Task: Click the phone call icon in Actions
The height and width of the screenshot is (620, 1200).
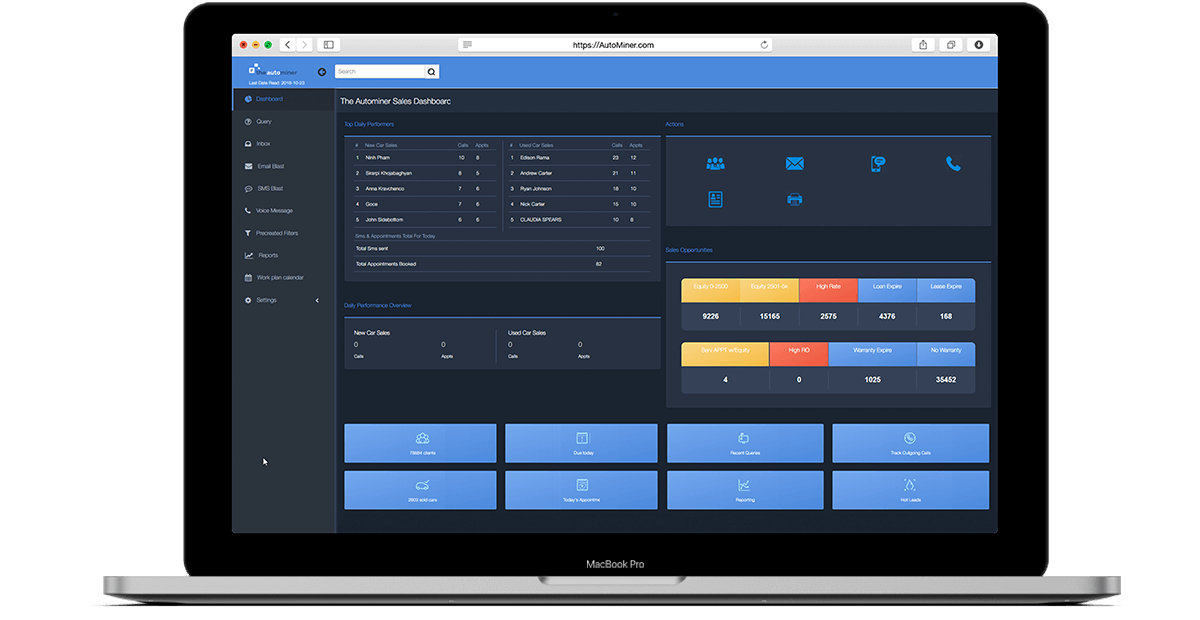Action: [953, 164]
